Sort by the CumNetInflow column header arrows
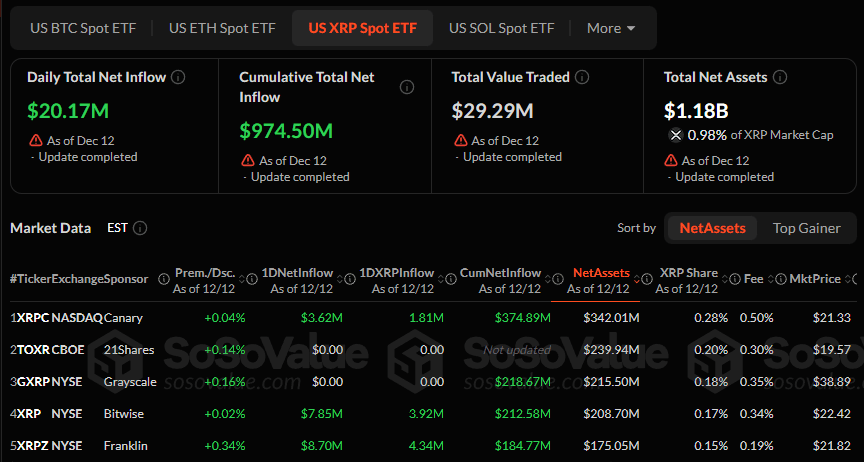The height and width of the screenshot is (462, 864). click(548, 280)
